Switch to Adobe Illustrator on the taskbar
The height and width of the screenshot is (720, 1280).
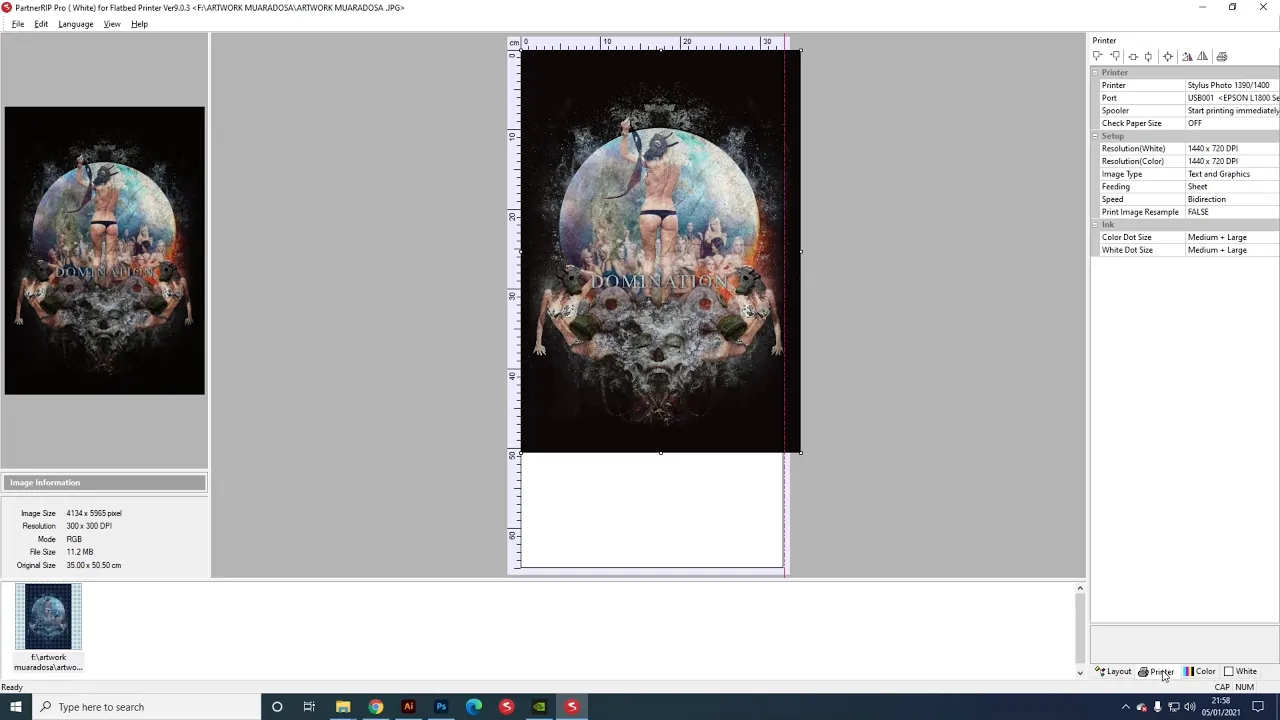(x=408, y=707)
